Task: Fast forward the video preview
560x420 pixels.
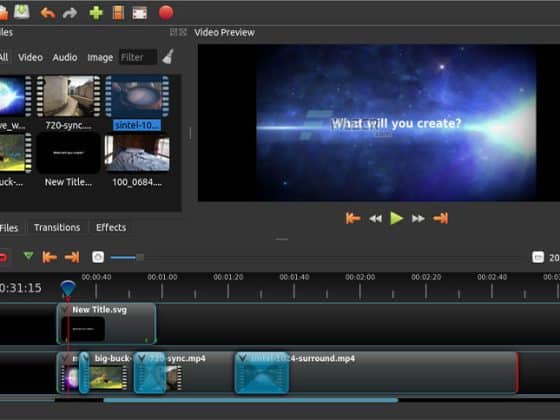Action: click(418, 219)
